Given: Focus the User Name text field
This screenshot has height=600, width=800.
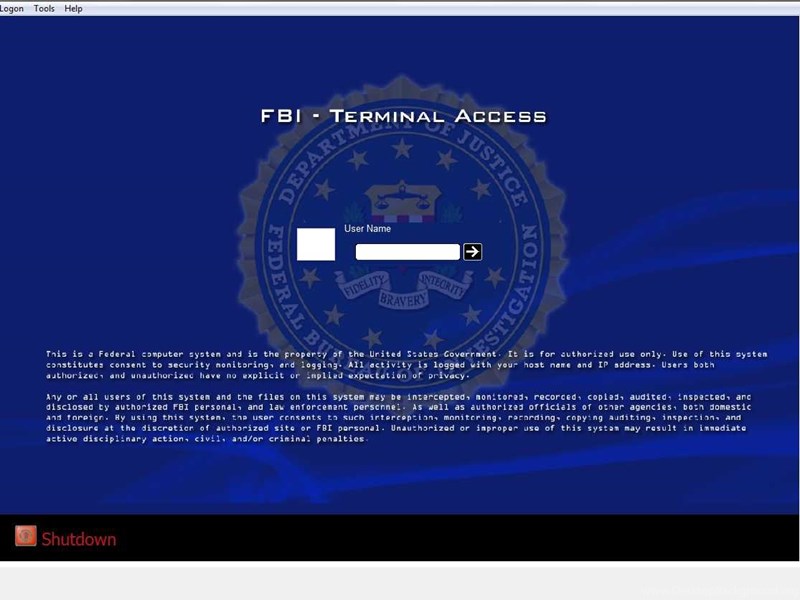Looking at the screenshot, I should point(408,252).
